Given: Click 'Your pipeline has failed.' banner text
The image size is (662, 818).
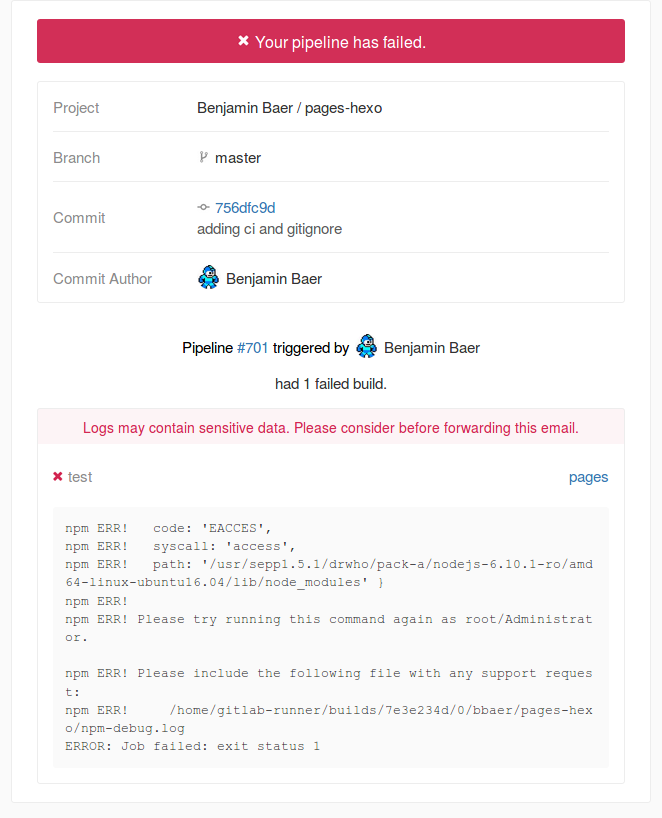Looking at the screenshot, I should (340, 42).
